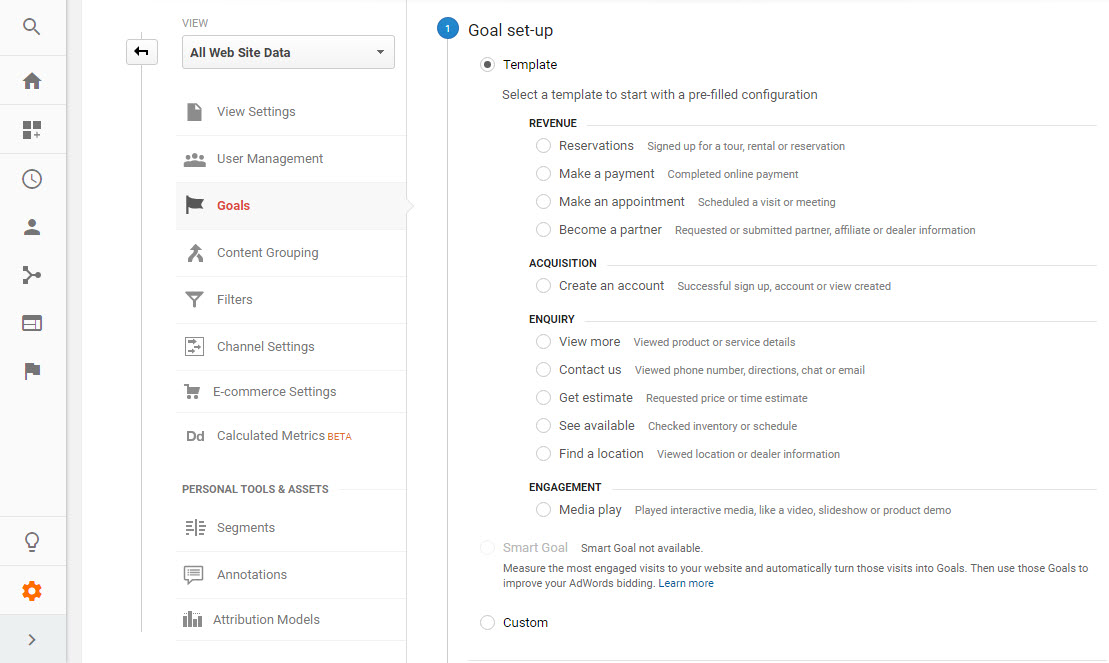This screenshot has height=663, width=1109.
Task: Open the Home icon in left sidebar
Action: click(x=32, y=81)
